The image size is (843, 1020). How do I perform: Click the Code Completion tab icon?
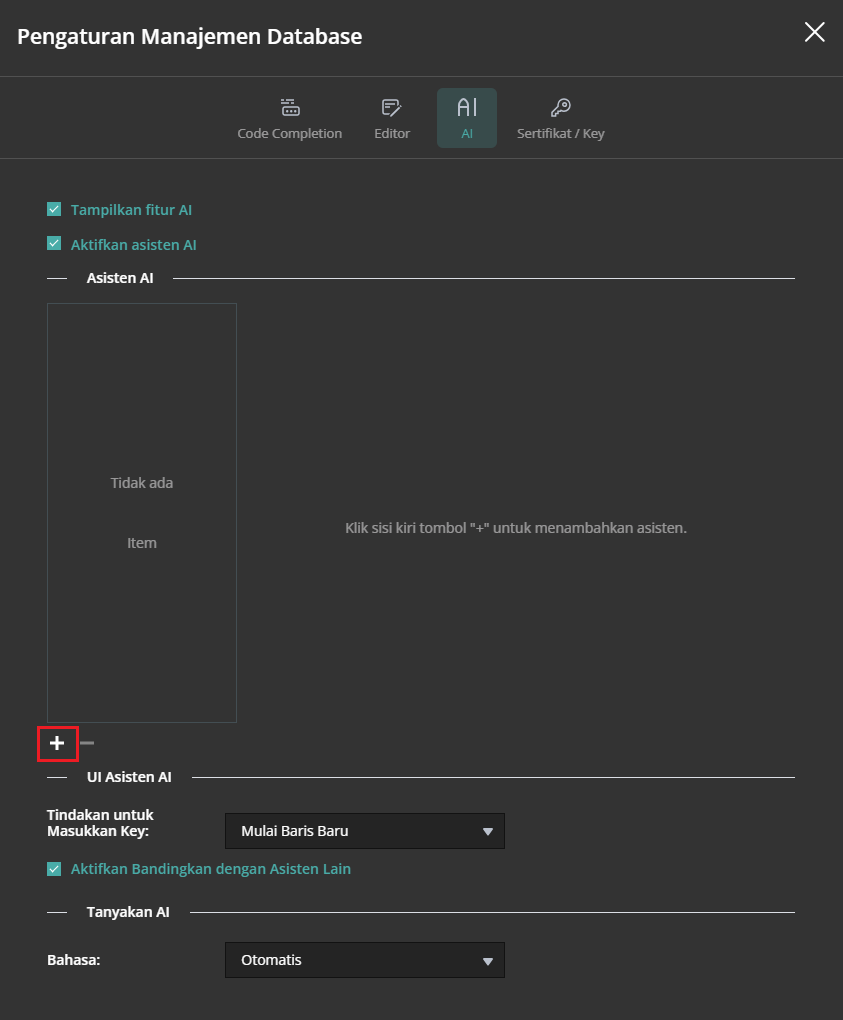click(289, 107)
